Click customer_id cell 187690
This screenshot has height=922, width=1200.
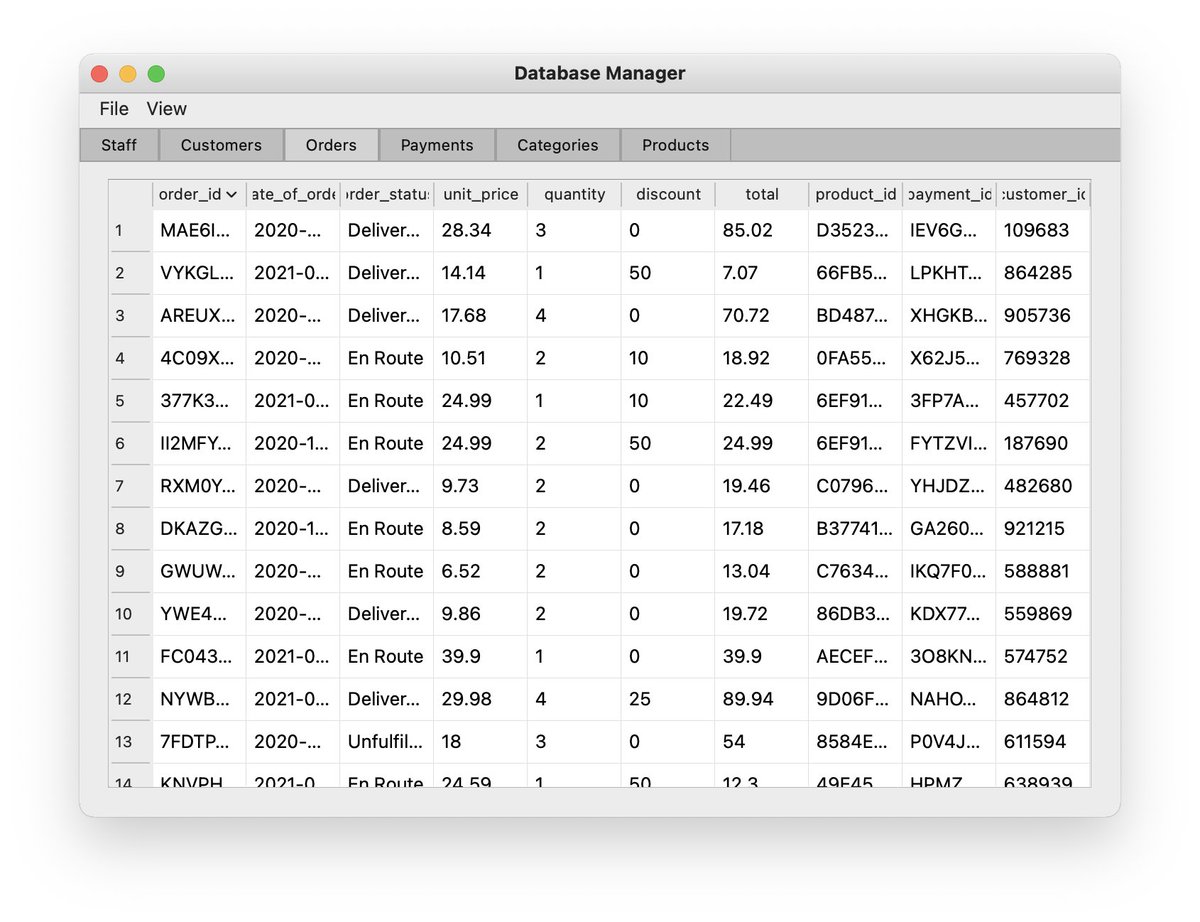(1043, 443)
